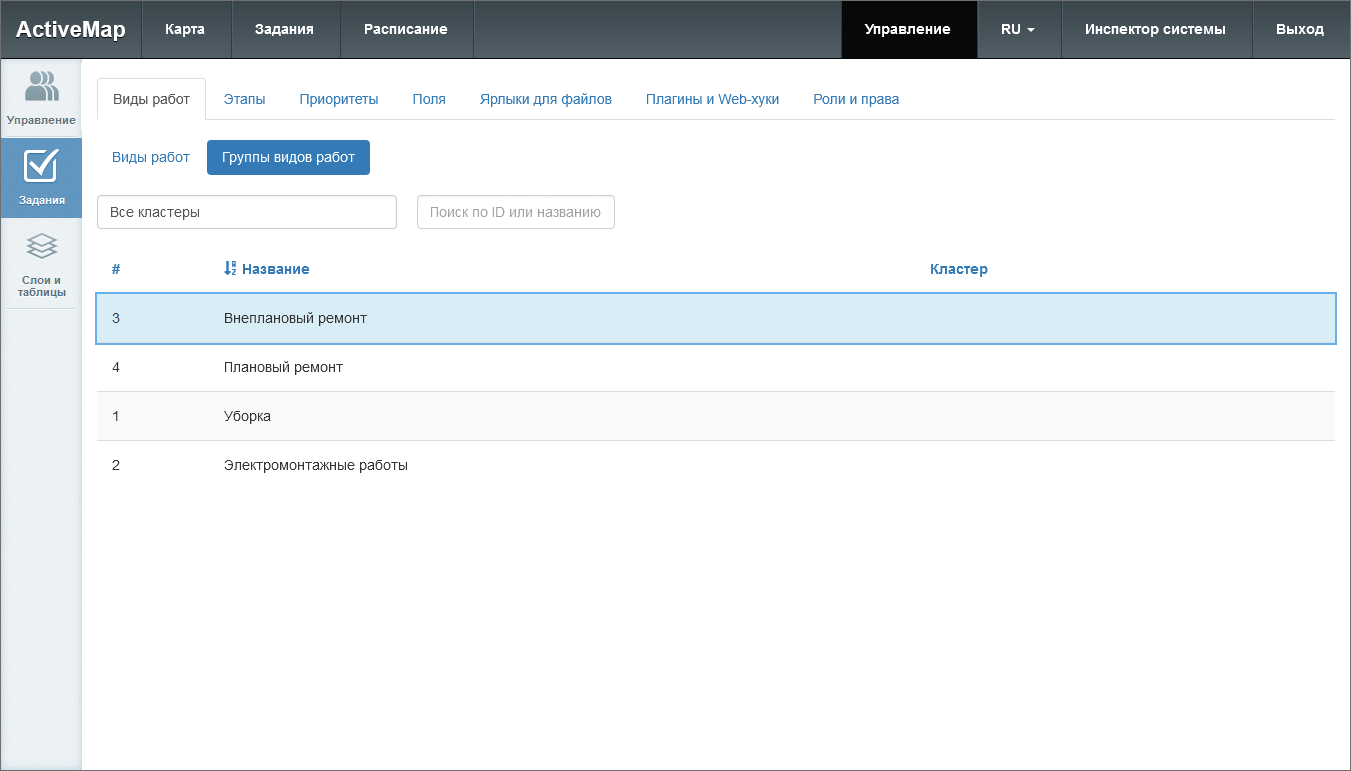Switch to the Этапы tab
This screenshot has height=771, width=1351.
point(244,99)
